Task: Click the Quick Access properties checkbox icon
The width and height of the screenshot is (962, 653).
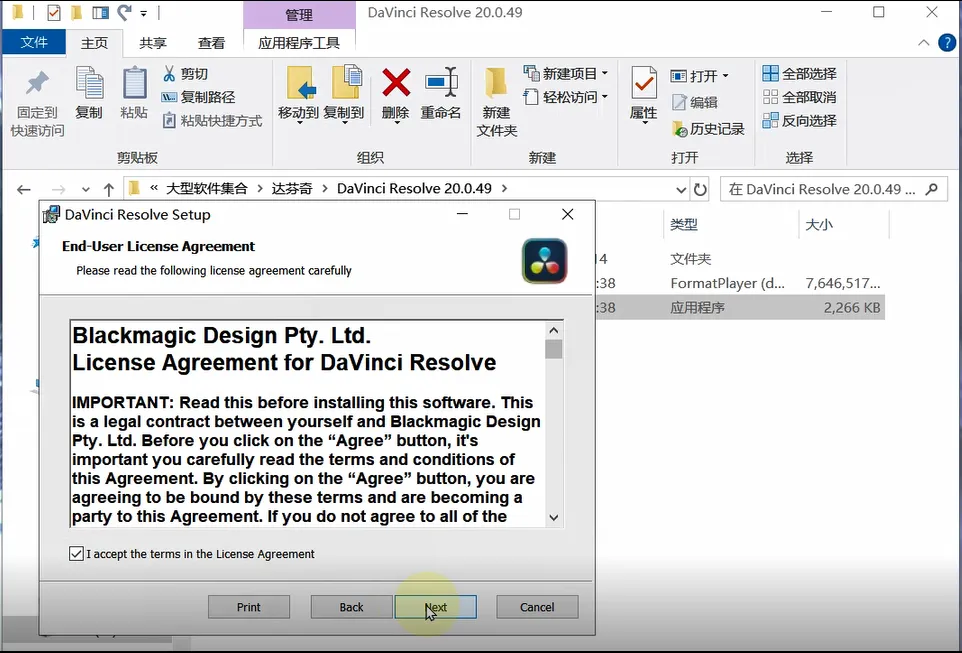Action: [x=54, y=12]
